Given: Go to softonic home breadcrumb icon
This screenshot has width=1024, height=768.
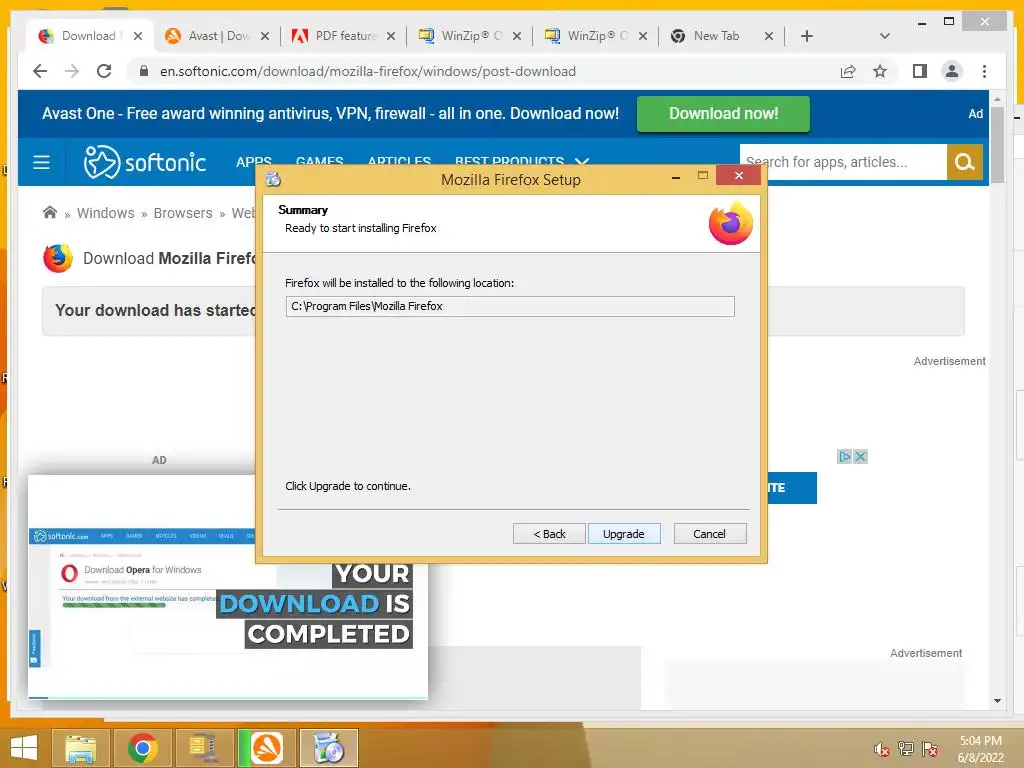Looking at the screenshot, I should (50, 212).
